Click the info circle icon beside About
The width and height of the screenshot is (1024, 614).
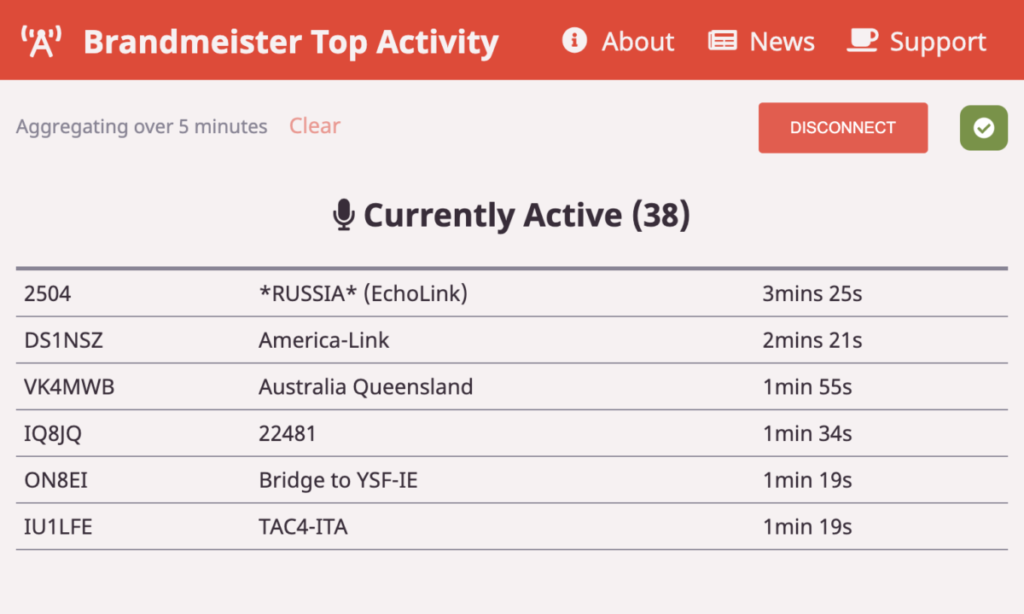pyautogui.click(x=573, y=41)
